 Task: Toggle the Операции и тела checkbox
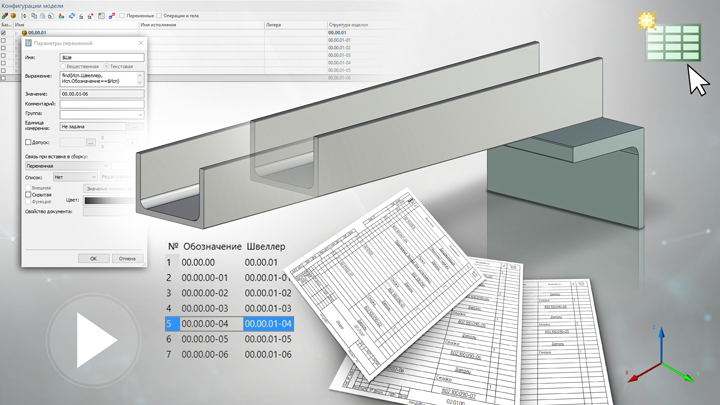[x=159, y=16]
